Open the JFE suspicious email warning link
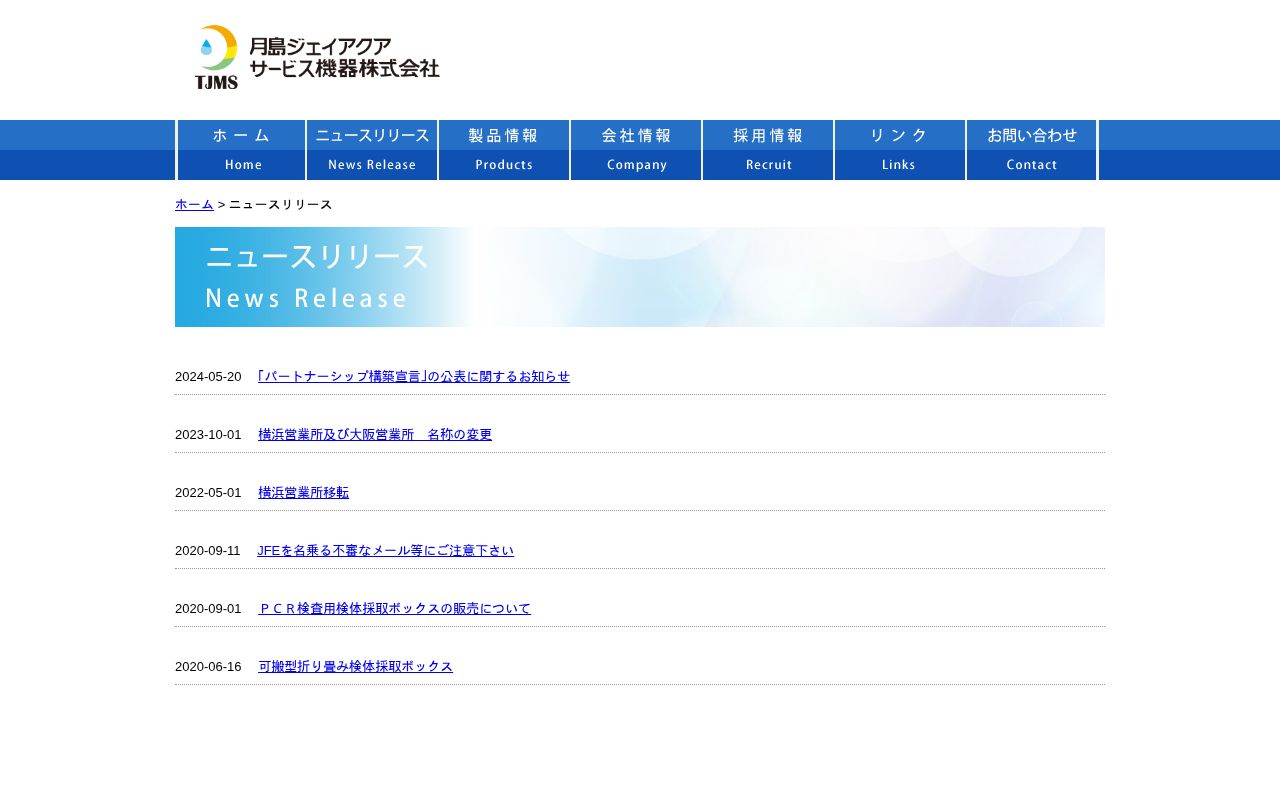The height and width of the screenshot is (800, 1280). [x=385, y=551]
